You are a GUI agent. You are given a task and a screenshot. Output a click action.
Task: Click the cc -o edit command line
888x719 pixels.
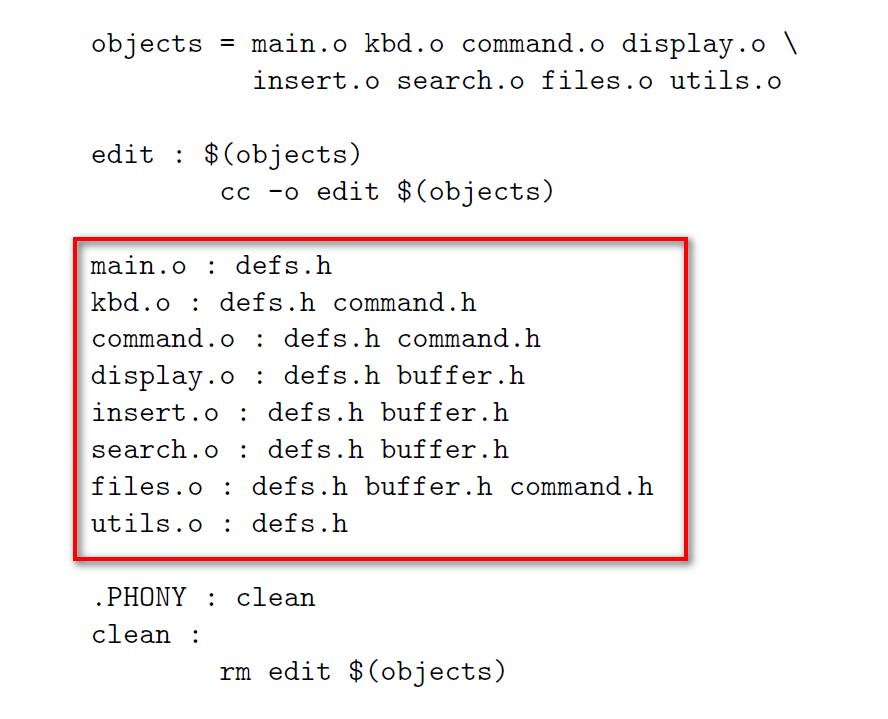click(387, 192)
